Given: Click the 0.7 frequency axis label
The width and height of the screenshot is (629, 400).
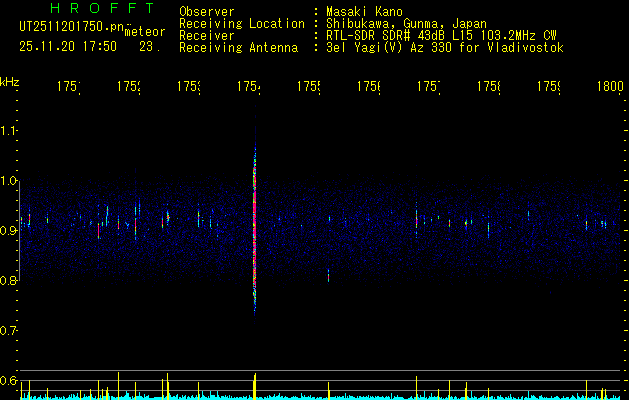Looking at the screenshot, I should 9,331.
